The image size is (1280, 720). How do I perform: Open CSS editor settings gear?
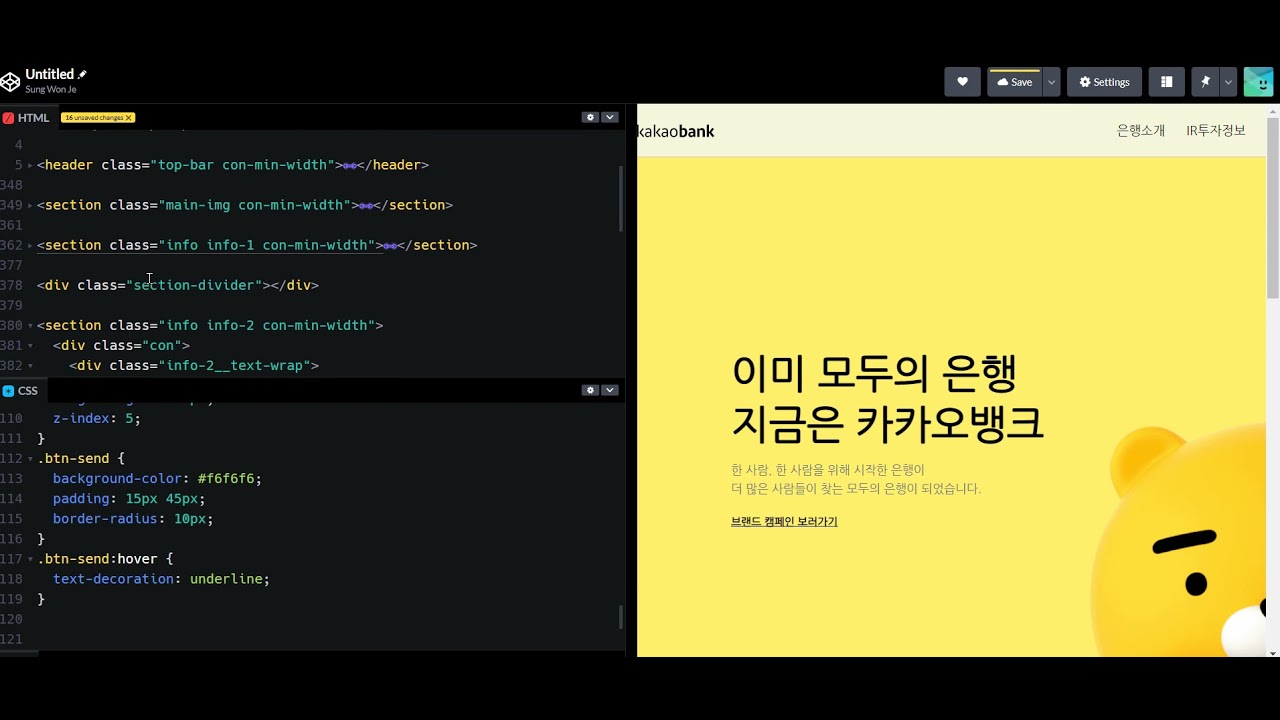point(590,390)
